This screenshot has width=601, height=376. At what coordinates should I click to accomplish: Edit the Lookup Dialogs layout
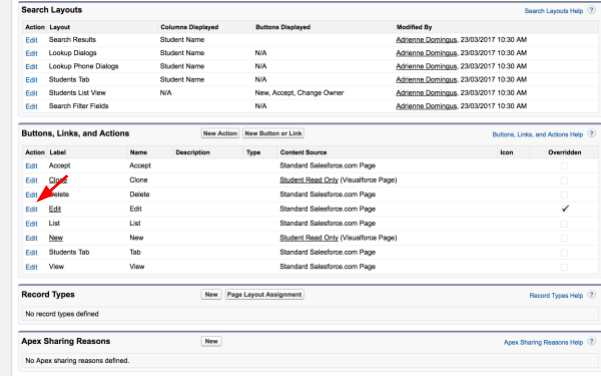click(31, 53)
